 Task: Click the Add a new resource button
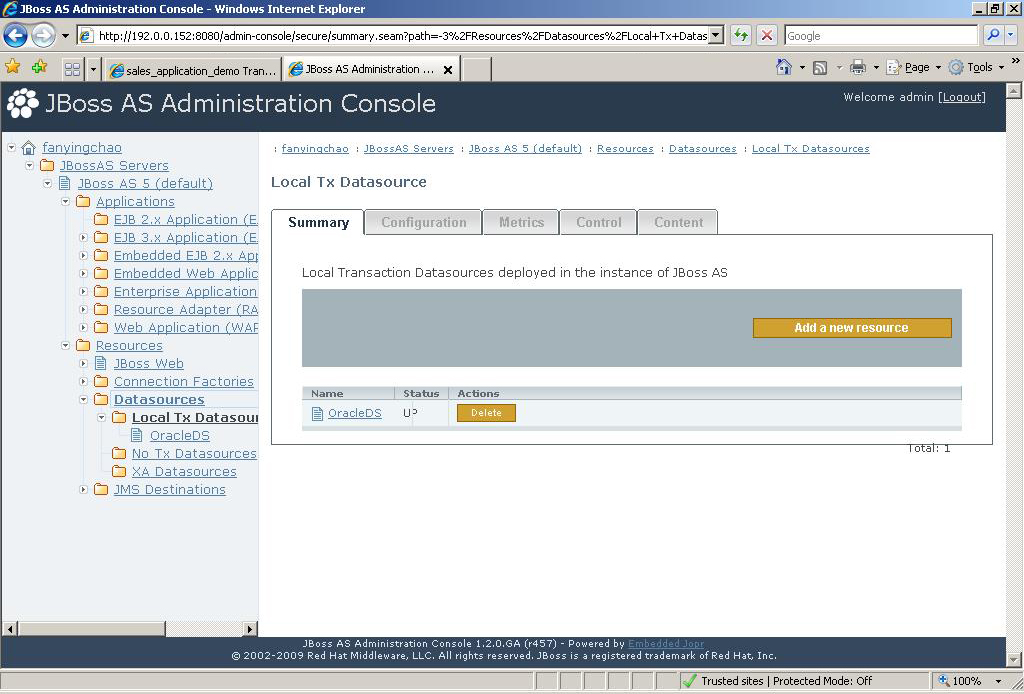tap(852, 328)
